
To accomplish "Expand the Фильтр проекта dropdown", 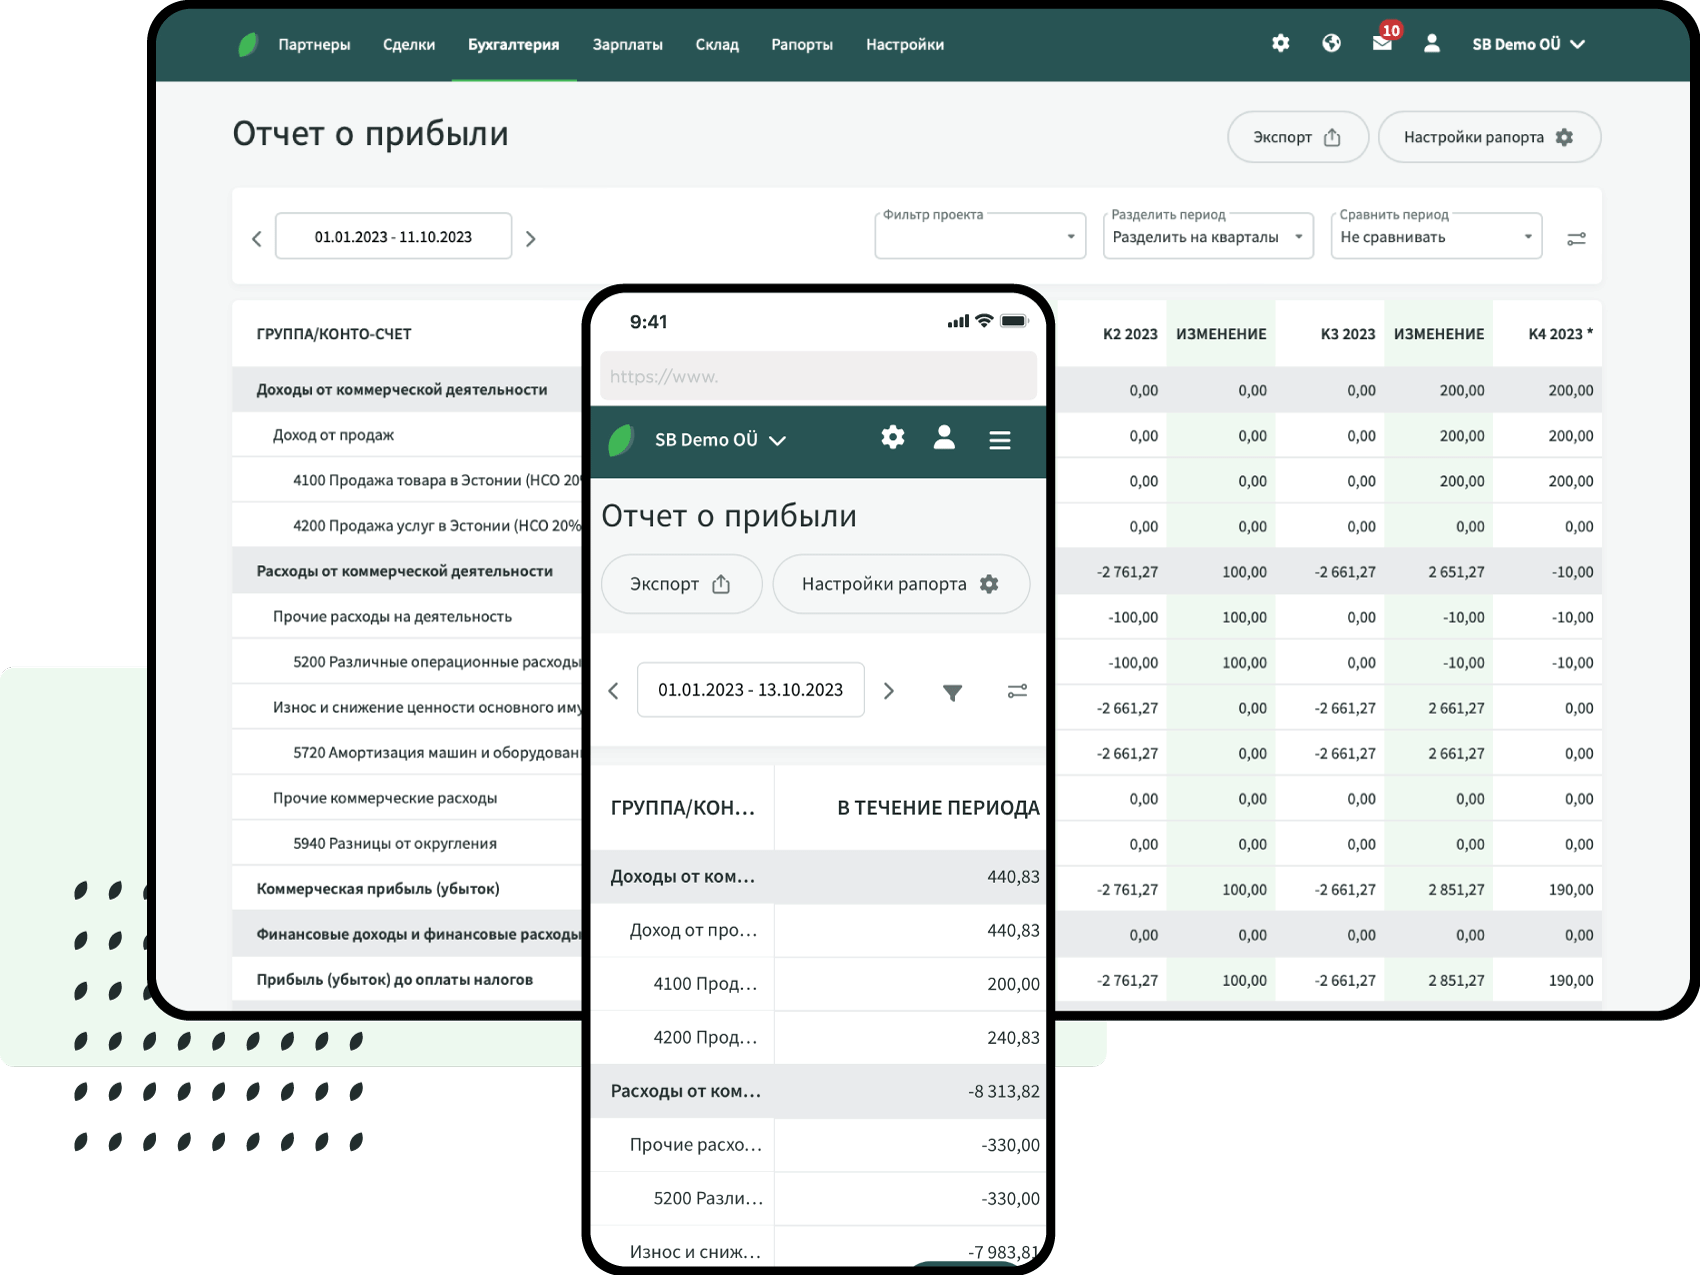I will (x=979, y=237).
